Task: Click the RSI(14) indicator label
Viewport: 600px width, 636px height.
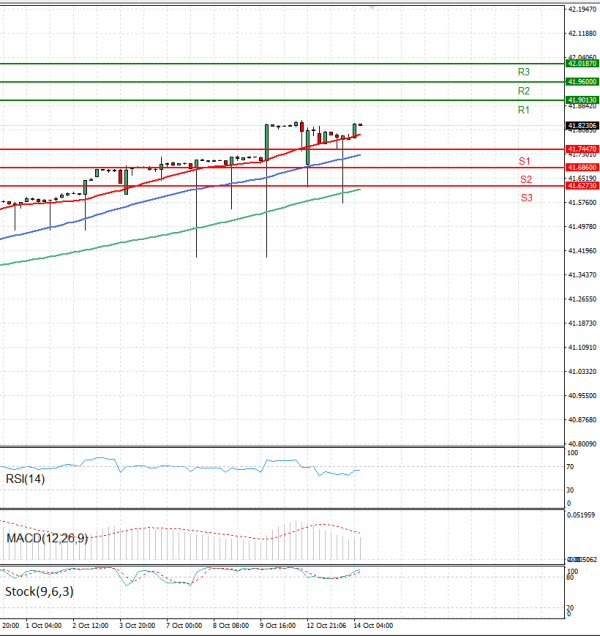Action: 26,479
